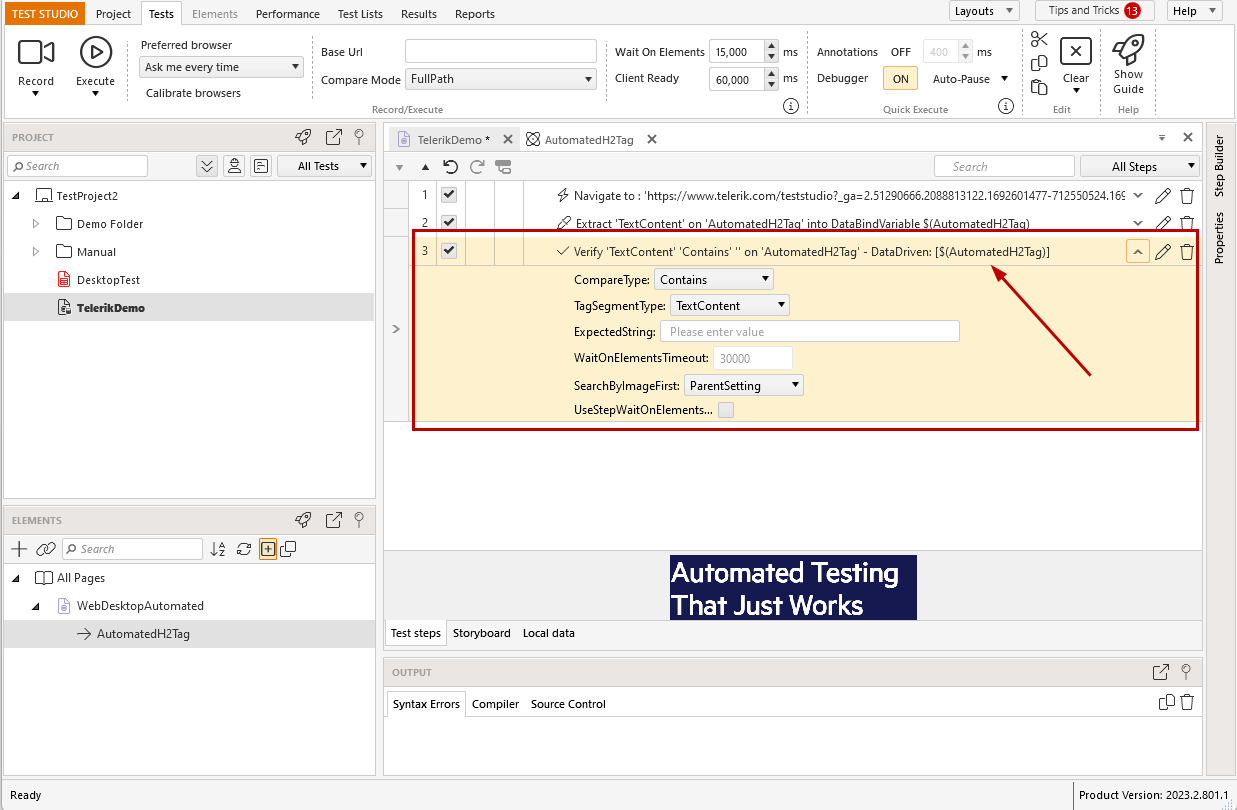The image size is (1237, 810).
Task: Open the Test Lists tab
Action: (x=360, y=14)
